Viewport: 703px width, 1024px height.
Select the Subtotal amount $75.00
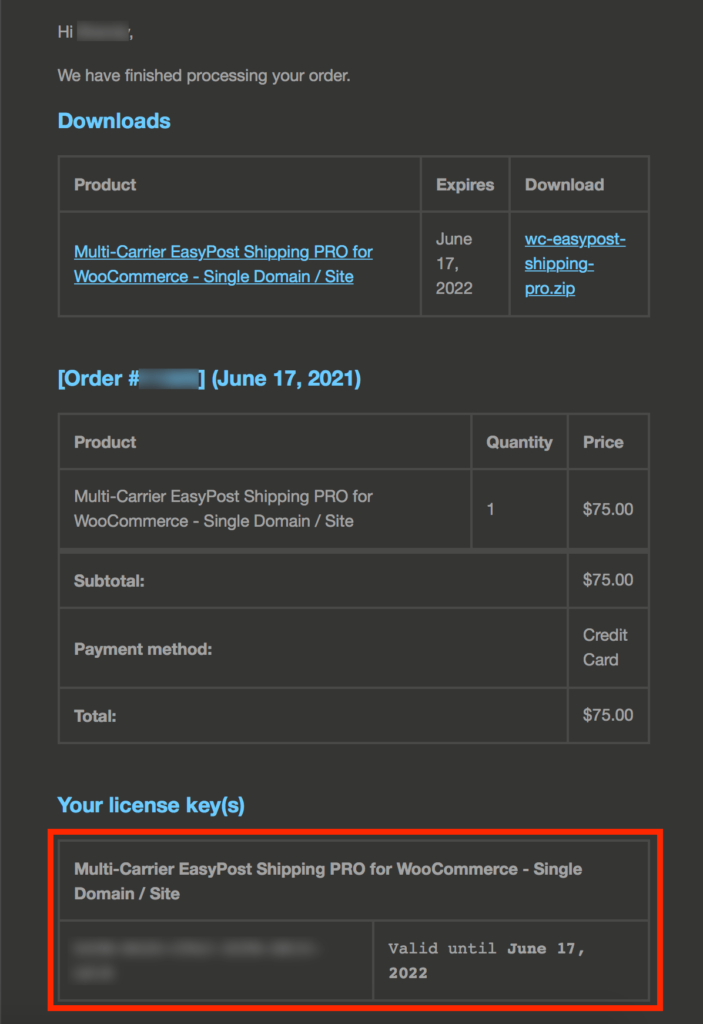click(608, 580)
